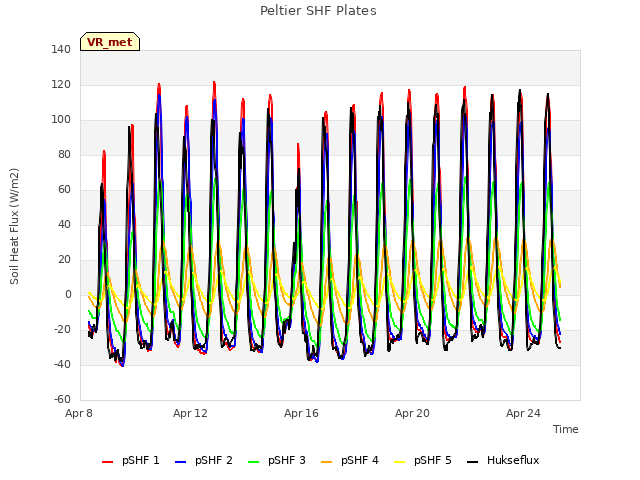640x480 pixels.
Task: Click the 20 y-axis tick label
Action: pyautogui.click(x=64, y=260)
